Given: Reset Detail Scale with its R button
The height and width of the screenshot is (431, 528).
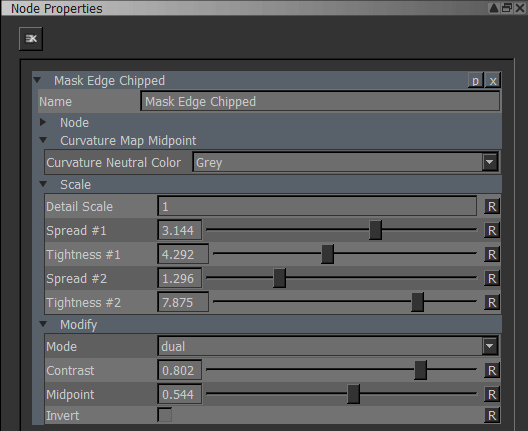Looking at the screenshot, I should tap(492, 206).
